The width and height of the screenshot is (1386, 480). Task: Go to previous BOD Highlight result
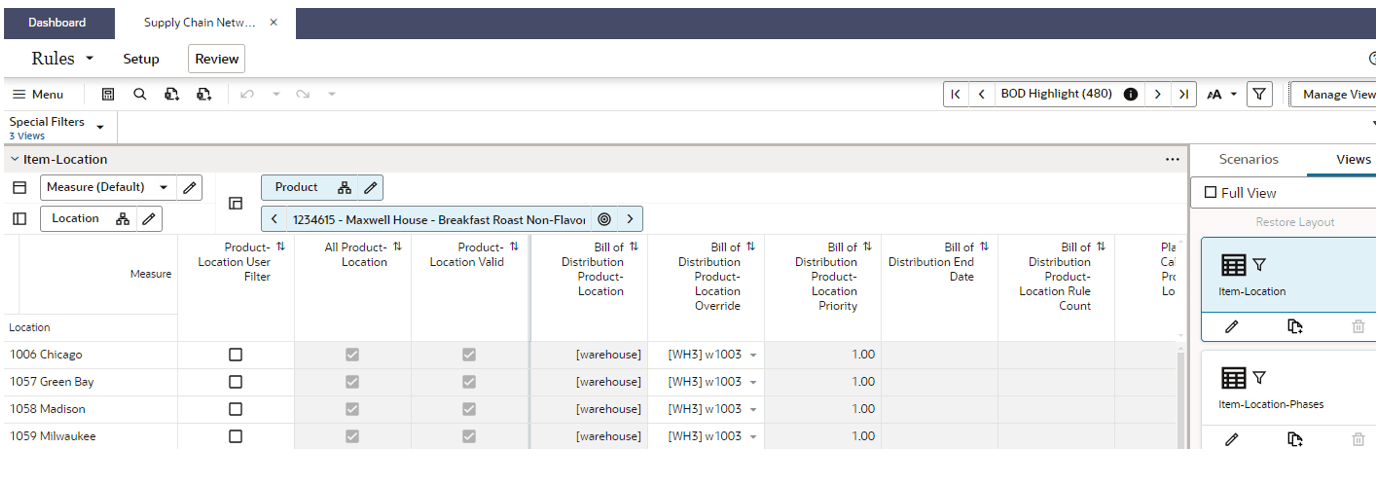[x=982, y=94]
